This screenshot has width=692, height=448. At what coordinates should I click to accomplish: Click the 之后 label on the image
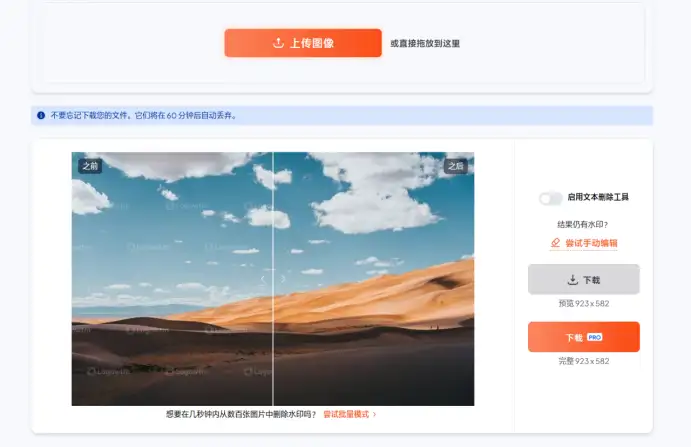click(x=455, y=166)
